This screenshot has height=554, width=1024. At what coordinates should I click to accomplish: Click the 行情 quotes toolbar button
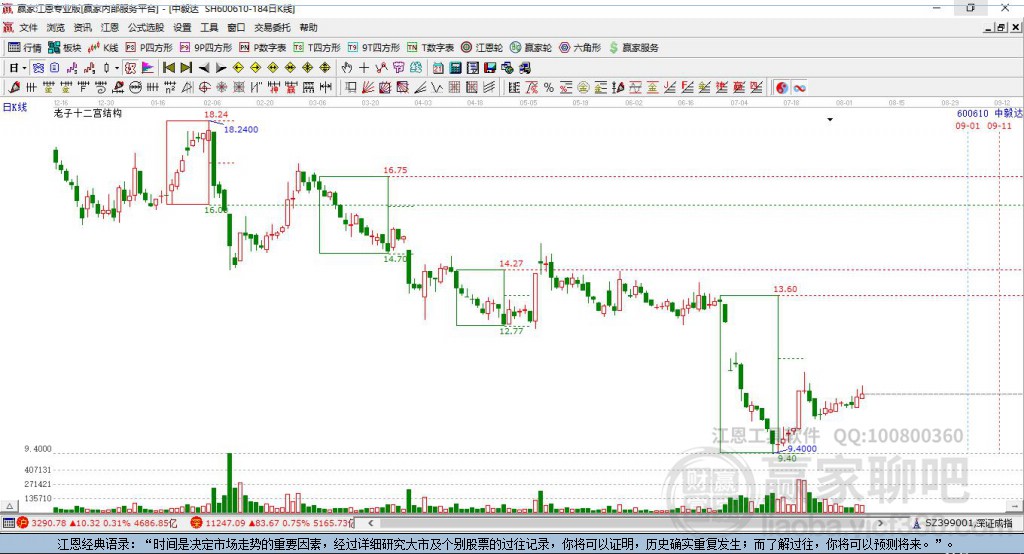click(x=24, y=48)
